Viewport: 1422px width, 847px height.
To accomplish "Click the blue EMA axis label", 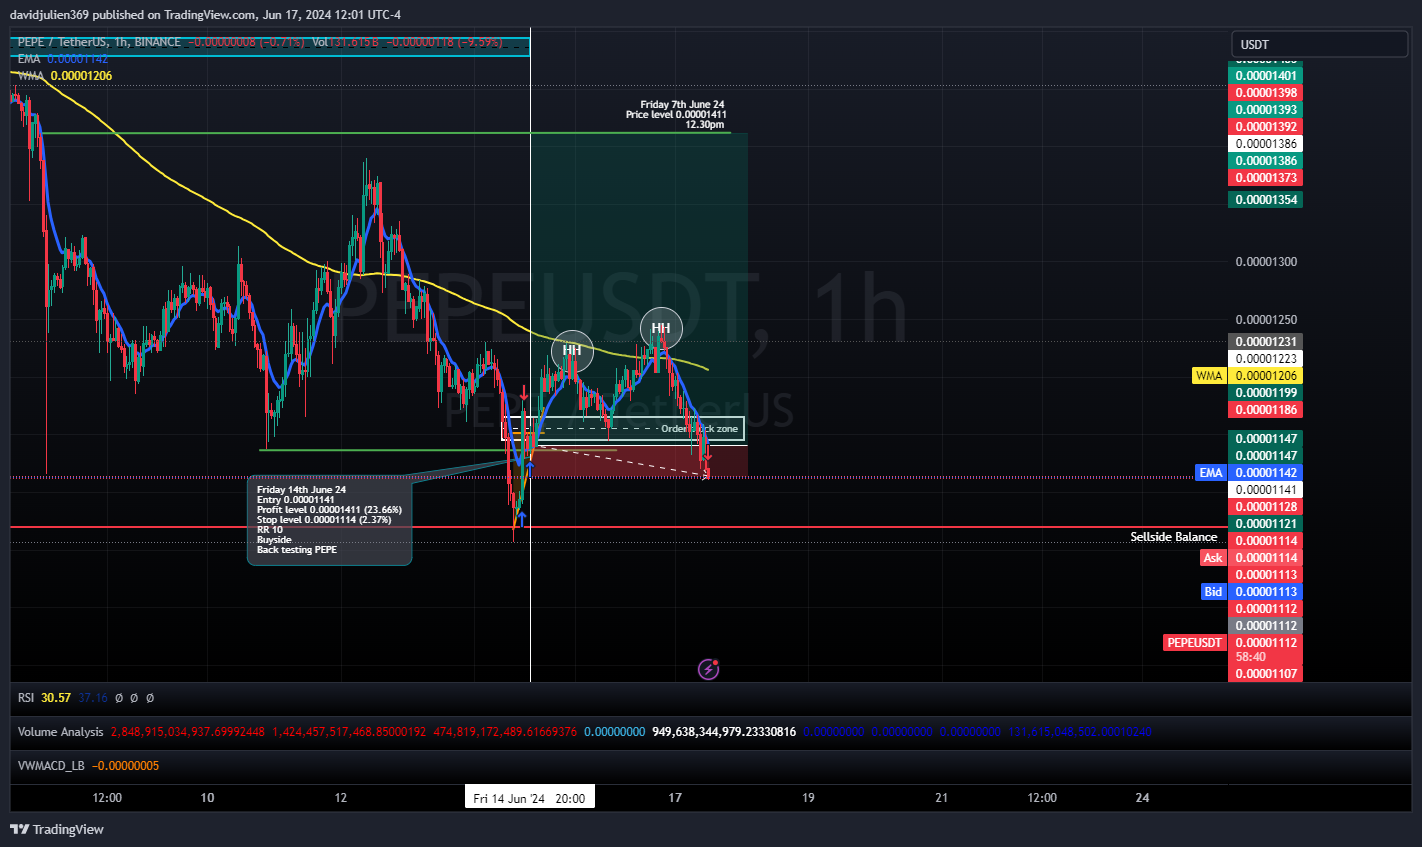I will tap(1211, 473).
